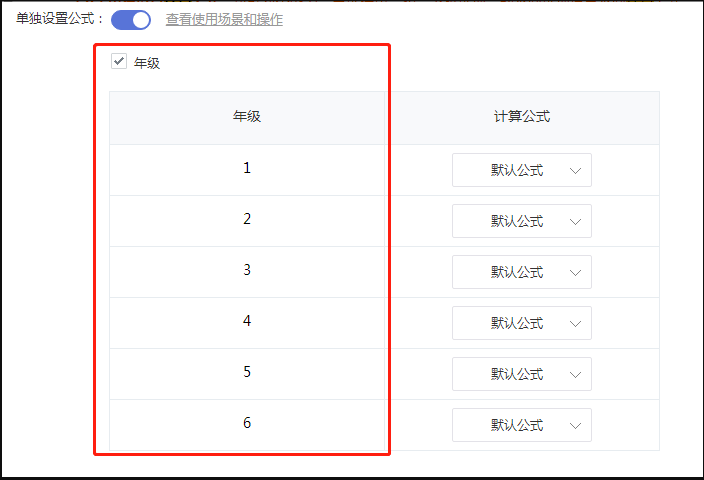Open formula dropdown for grade 2
The image size is (704, 480).
(522, 221)
